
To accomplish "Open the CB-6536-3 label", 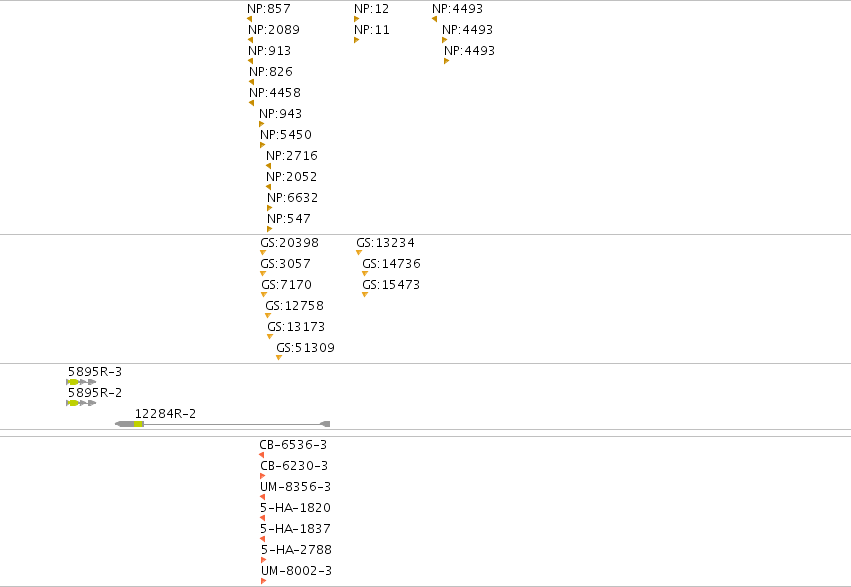I will pyautogui.click(x=293, y=445).
